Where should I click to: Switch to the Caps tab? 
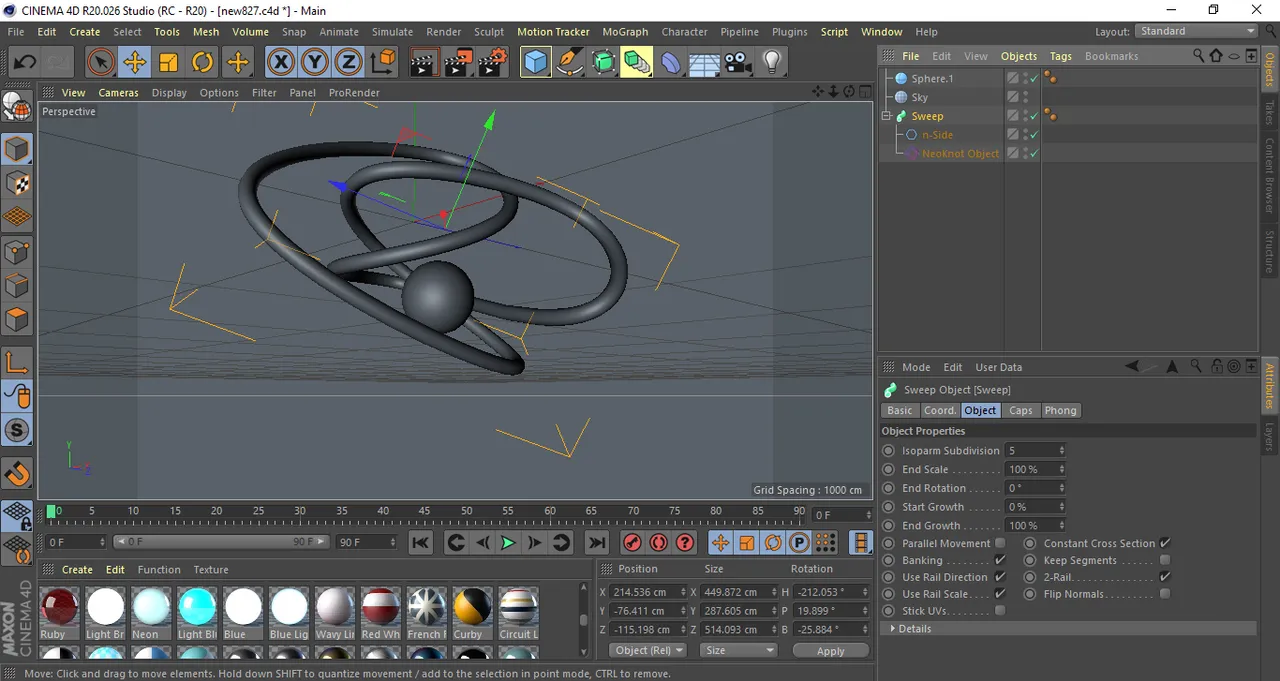click(1020, 411)
